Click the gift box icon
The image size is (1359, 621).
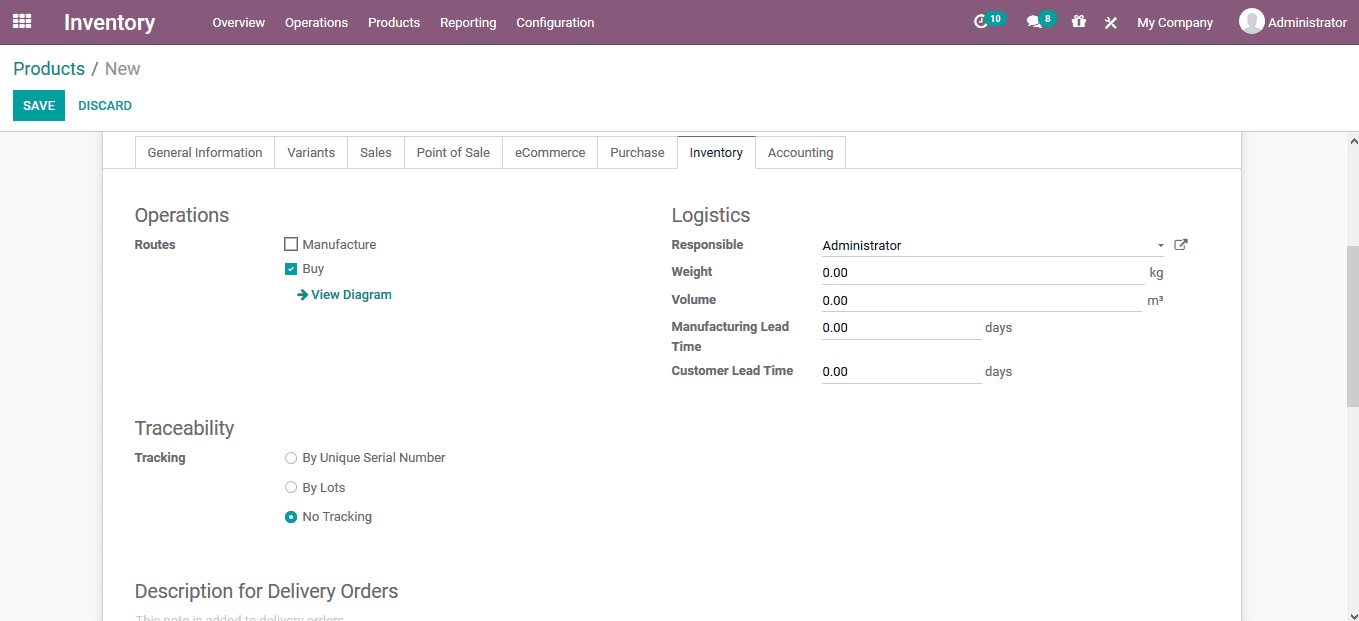click(x=1078, y=21)
